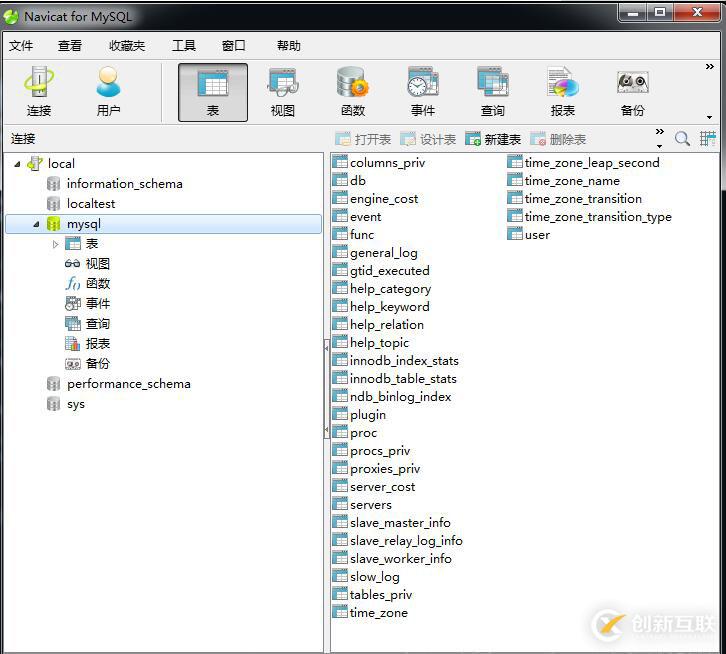The height and width of the screenshot is (654, 726).
Task: Open the 文件 menu
Action: [21, 45]
